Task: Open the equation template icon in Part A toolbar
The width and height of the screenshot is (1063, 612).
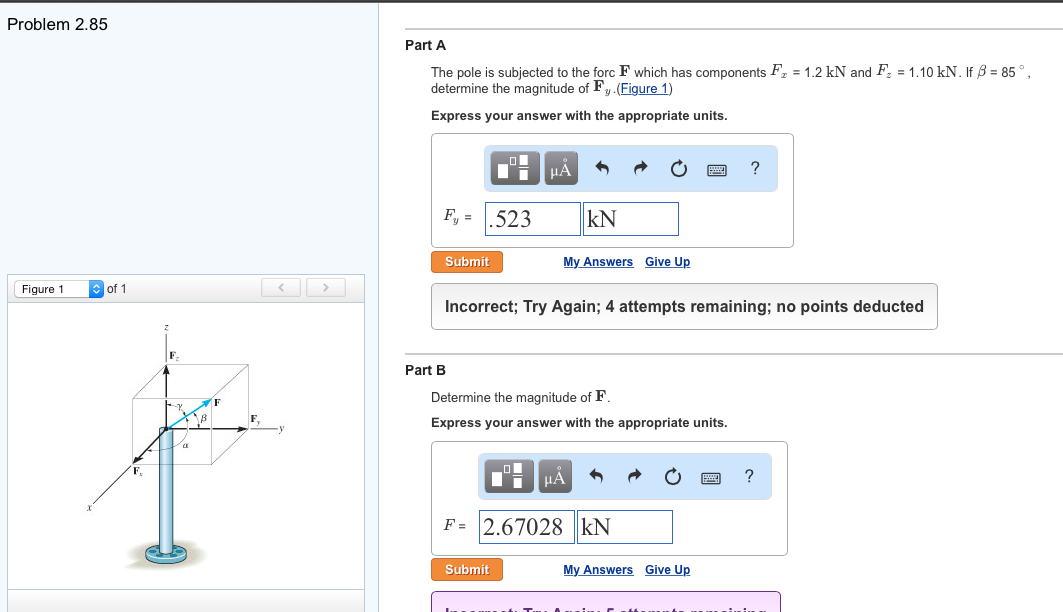Action: pos(514,168)
